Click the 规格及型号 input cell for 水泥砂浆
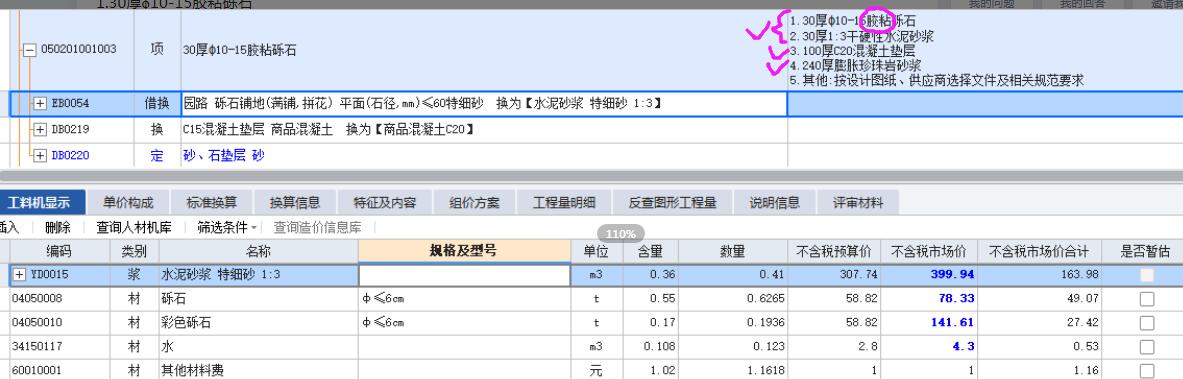 click(464, 275)
